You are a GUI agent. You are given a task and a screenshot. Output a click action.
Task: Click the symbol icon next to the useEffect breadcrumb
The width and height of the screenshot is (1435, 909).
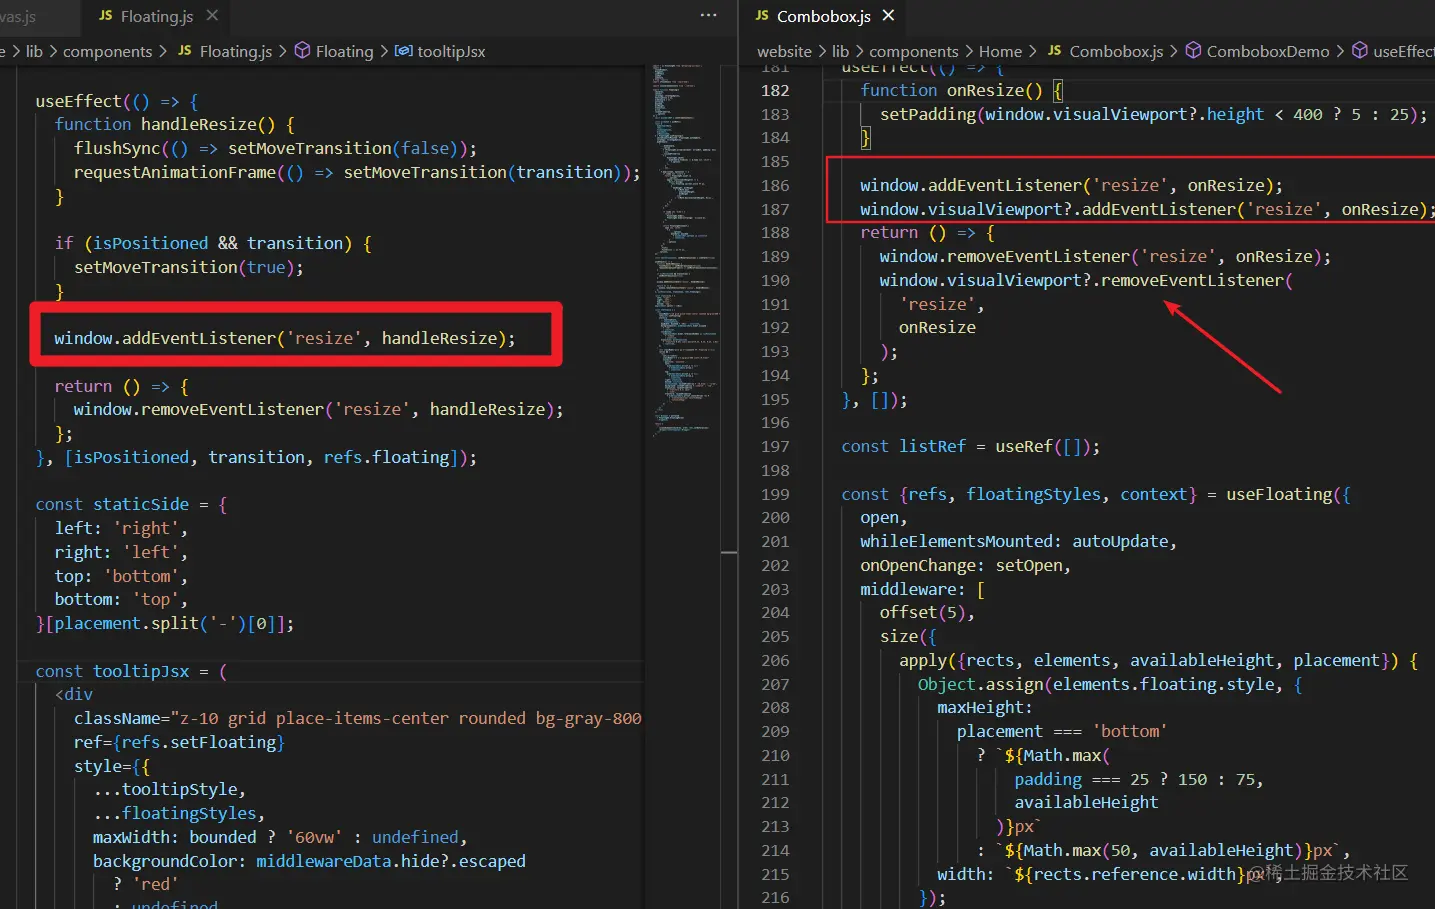(1360, 51)
